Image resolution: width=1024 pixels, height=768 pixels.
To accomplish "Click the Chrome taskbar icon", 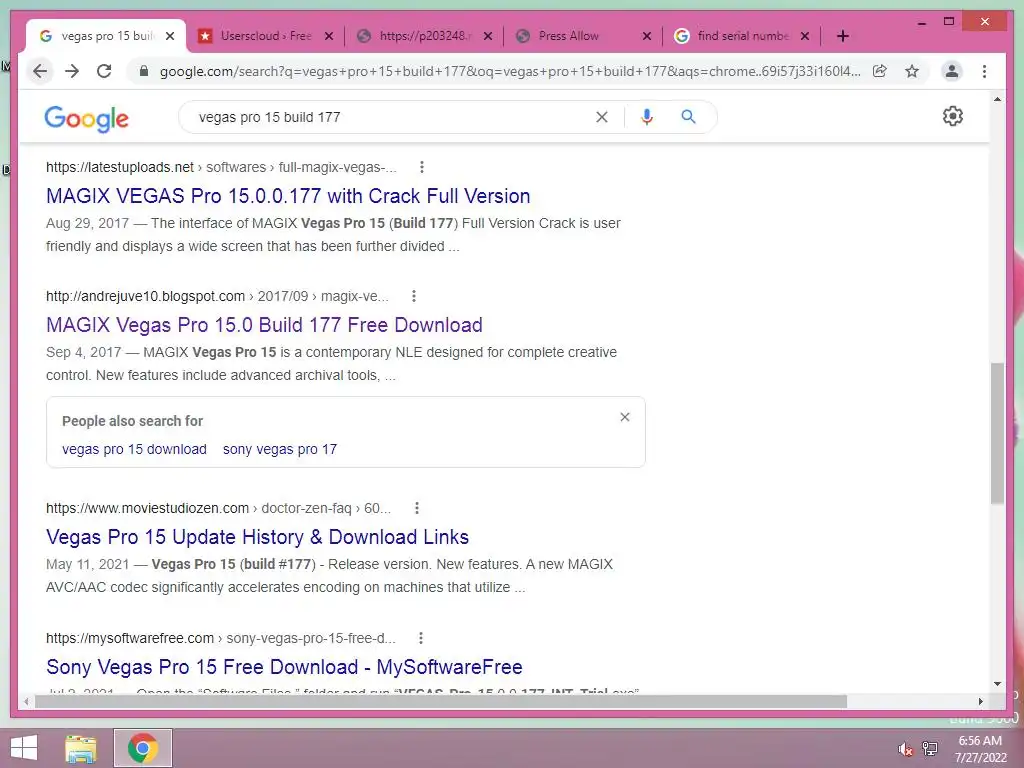I will [x=143, y=748].
